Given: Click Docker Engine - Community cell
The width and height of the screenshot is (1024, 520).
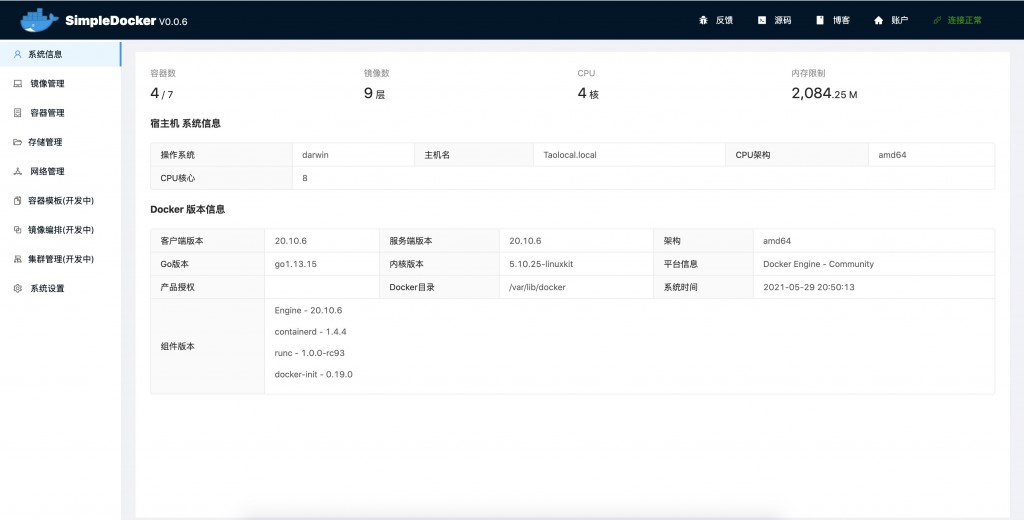Looking at the screenshot, I should click(x=874, y=264).
